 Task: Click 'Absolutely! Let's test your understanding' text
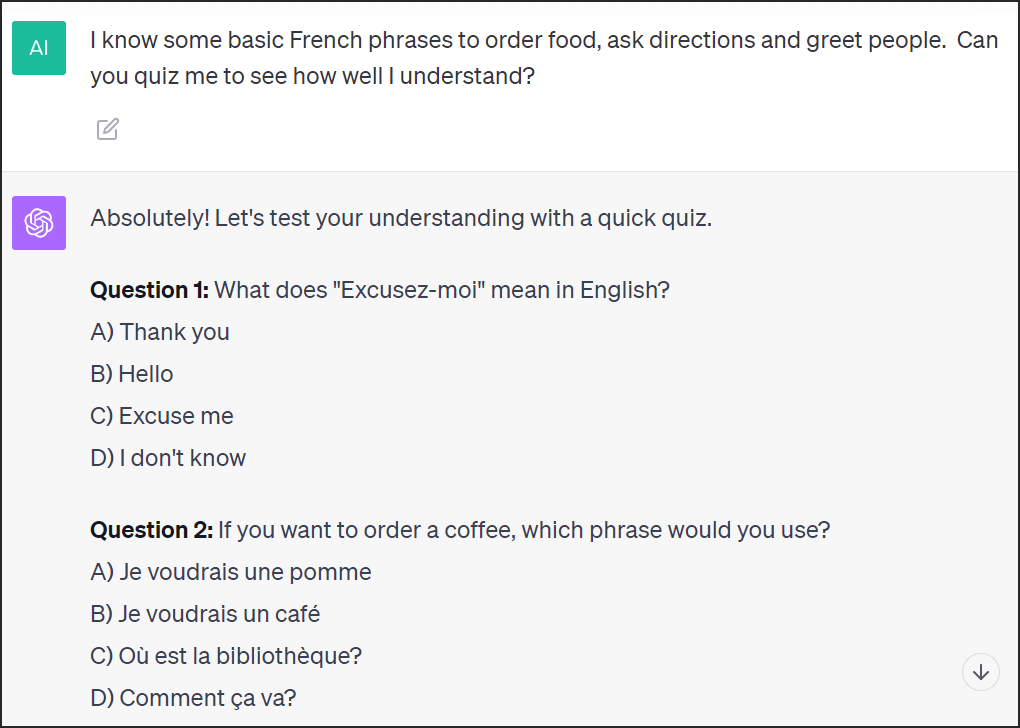(x=307, y=218)
